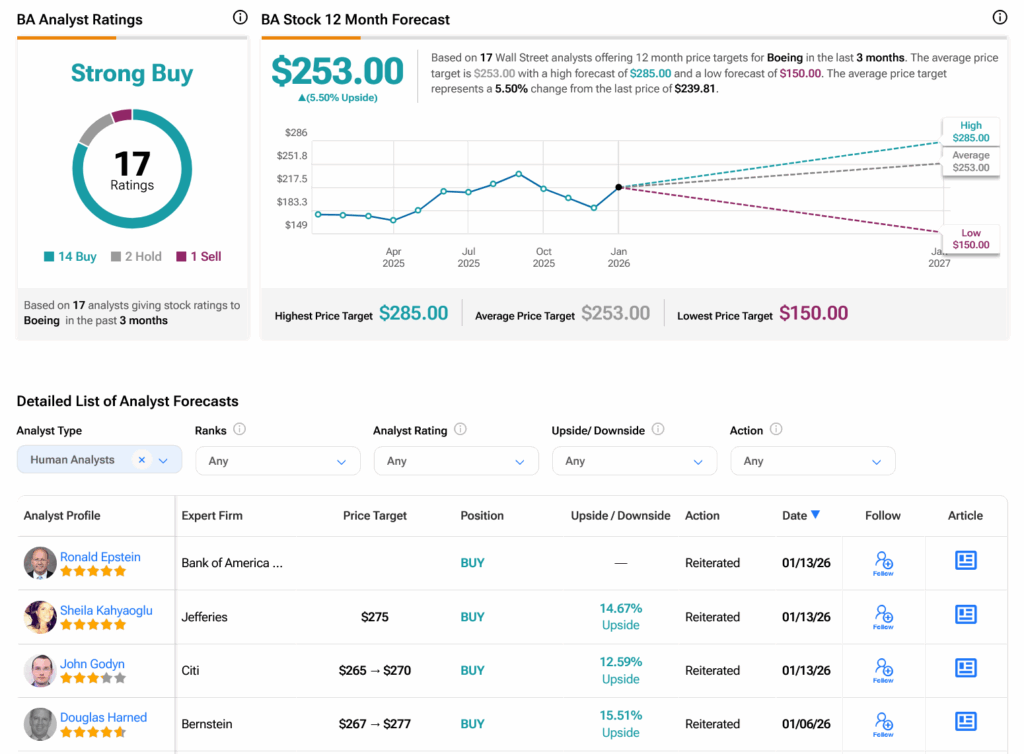Open article icon for Douglas Harned
This screenshot has height=754, width=1024.
point(965,721)
